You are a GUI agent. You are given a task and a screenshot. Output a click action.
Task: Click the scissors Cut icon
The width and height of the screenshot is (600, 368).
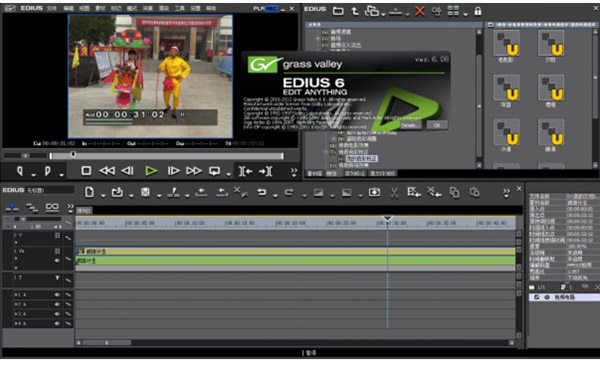point(394,192)
